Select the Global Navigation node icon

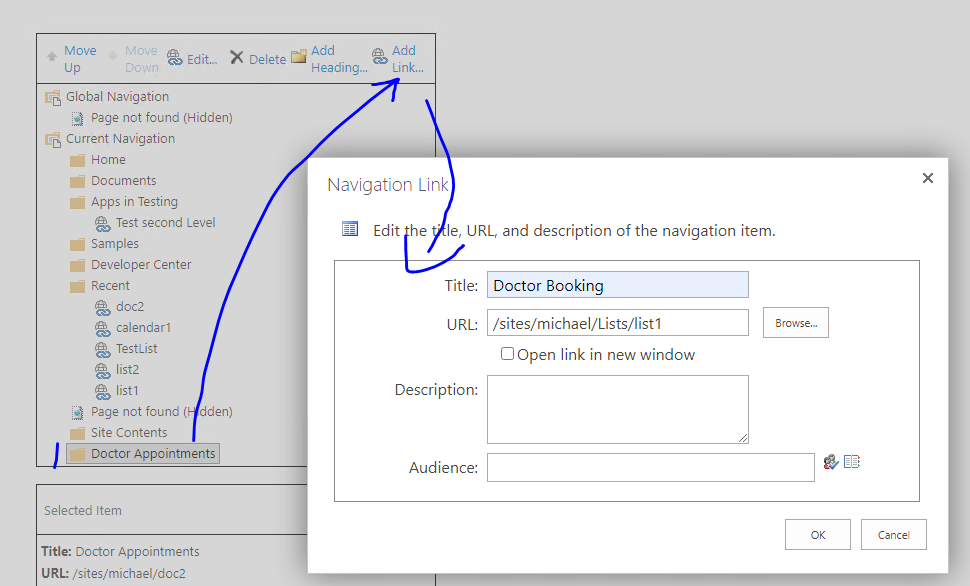53,98
